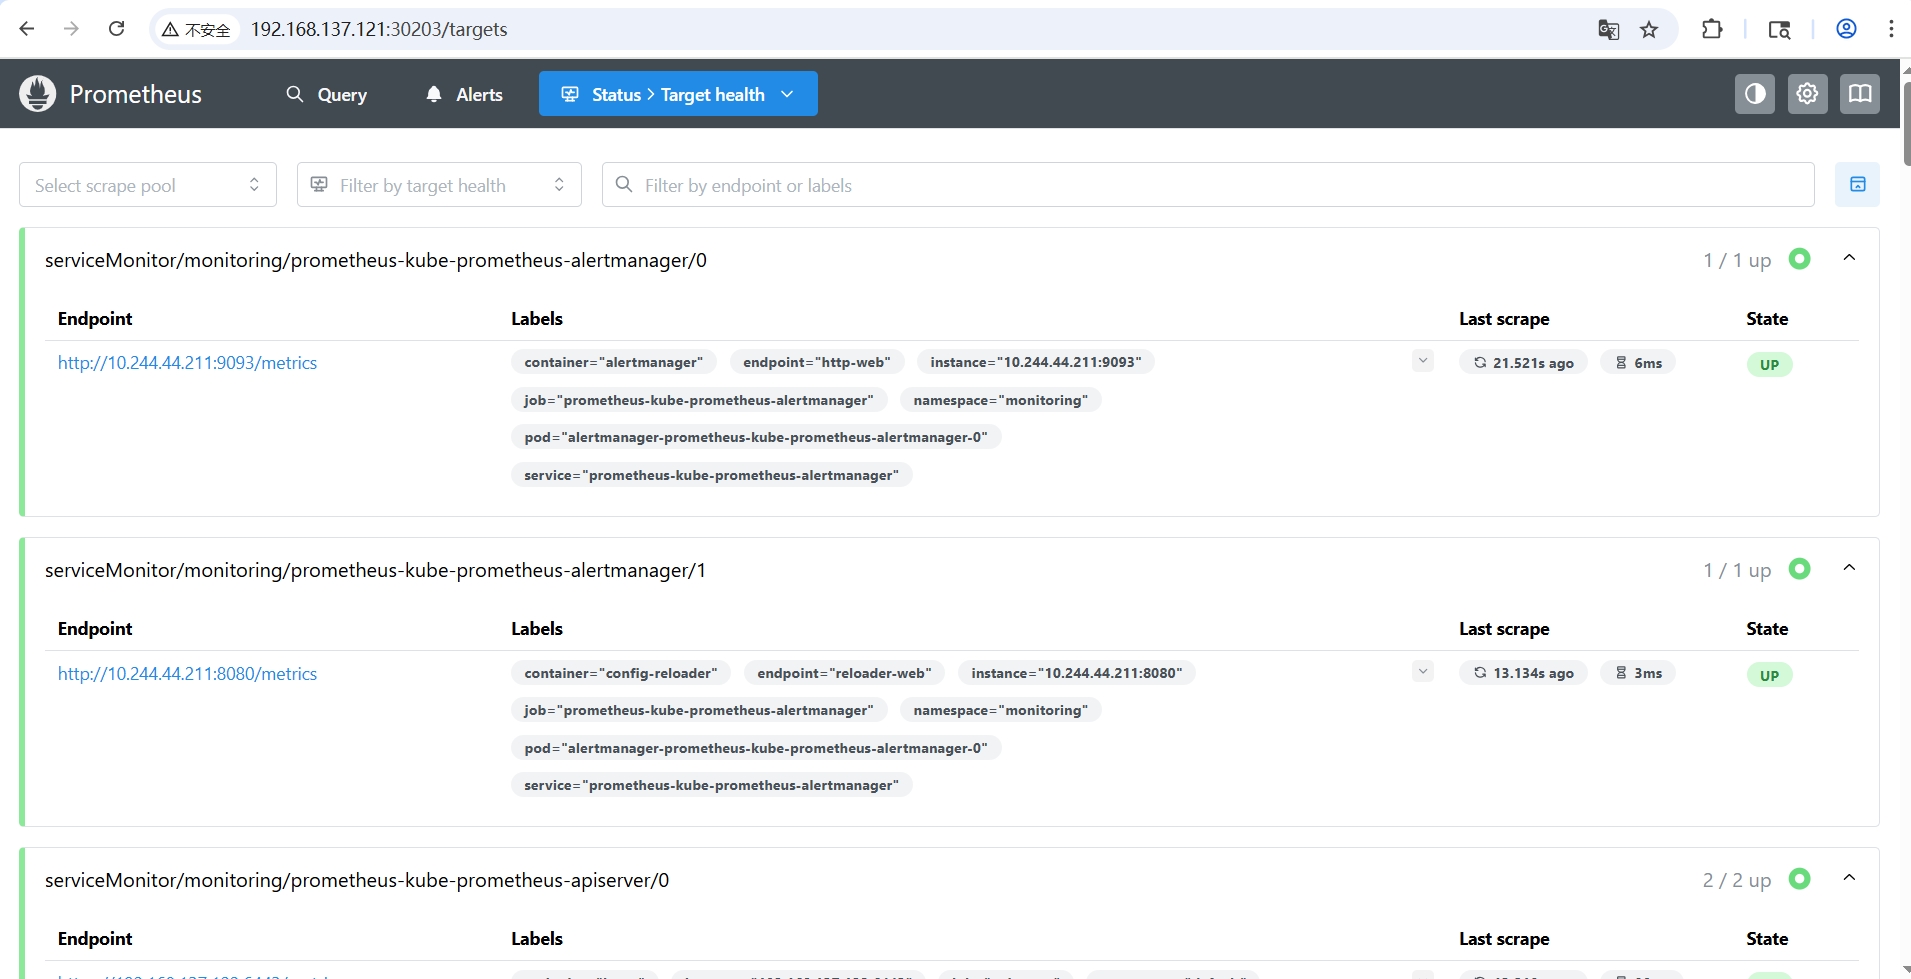This screenshot has height=979, width=1911.
Task: Go to the Query page
Action: 327,94
